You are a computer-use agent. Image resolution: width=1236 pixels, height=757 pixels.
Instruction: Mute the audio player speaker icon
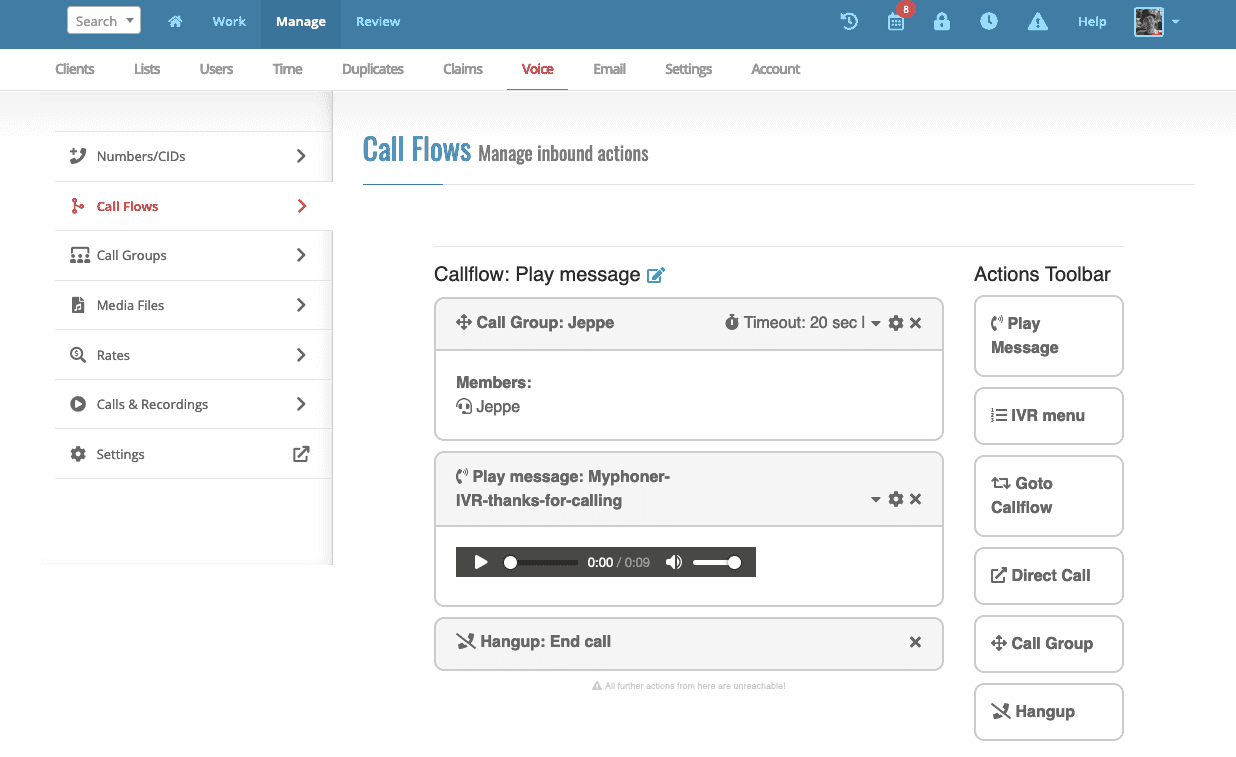point(674,562)
